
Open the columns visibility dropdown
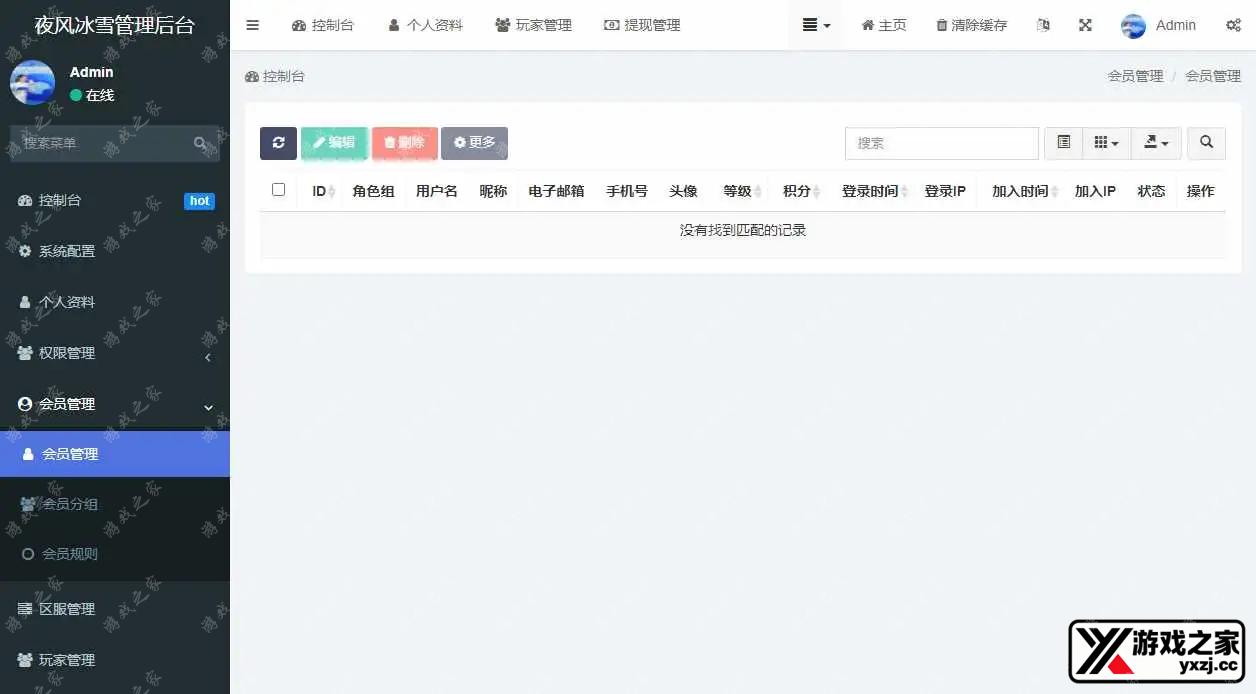1106,143
